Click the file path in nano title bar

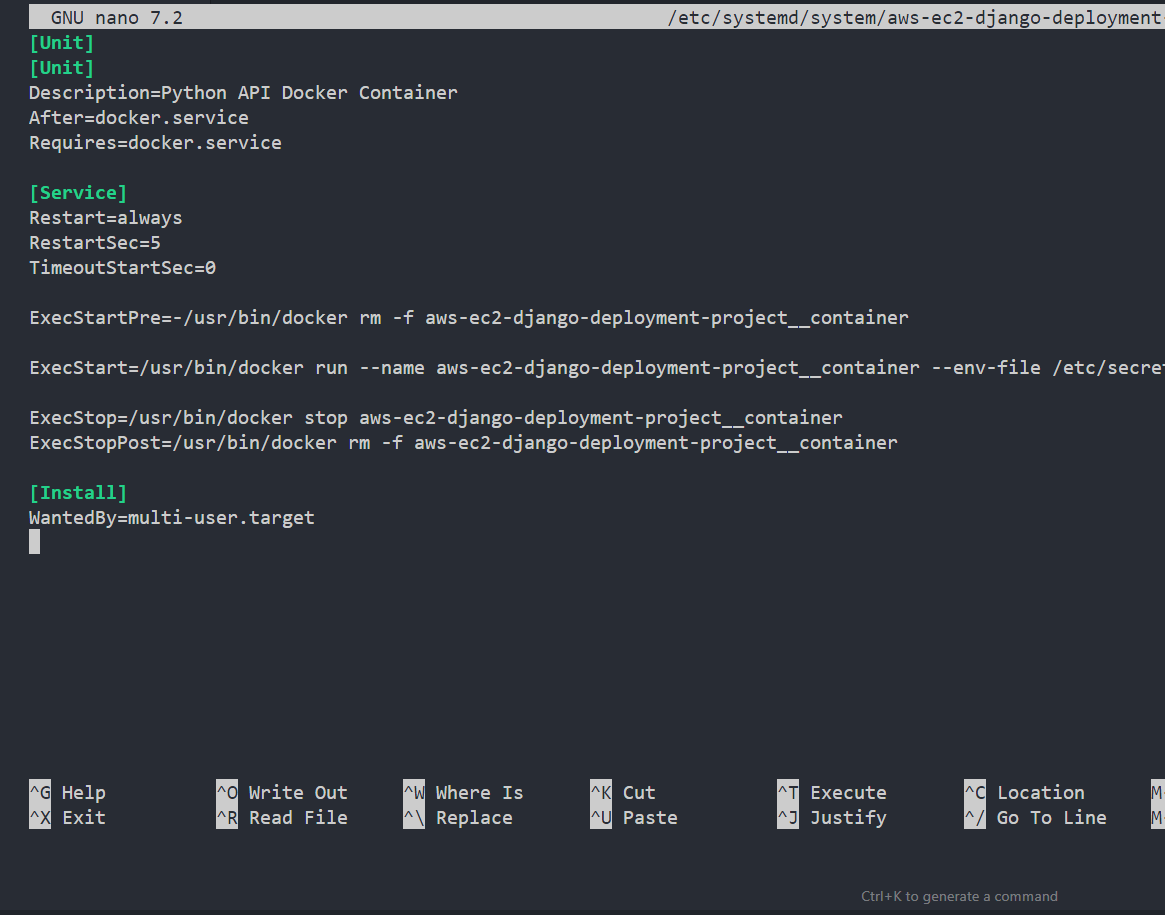[915, 17]
